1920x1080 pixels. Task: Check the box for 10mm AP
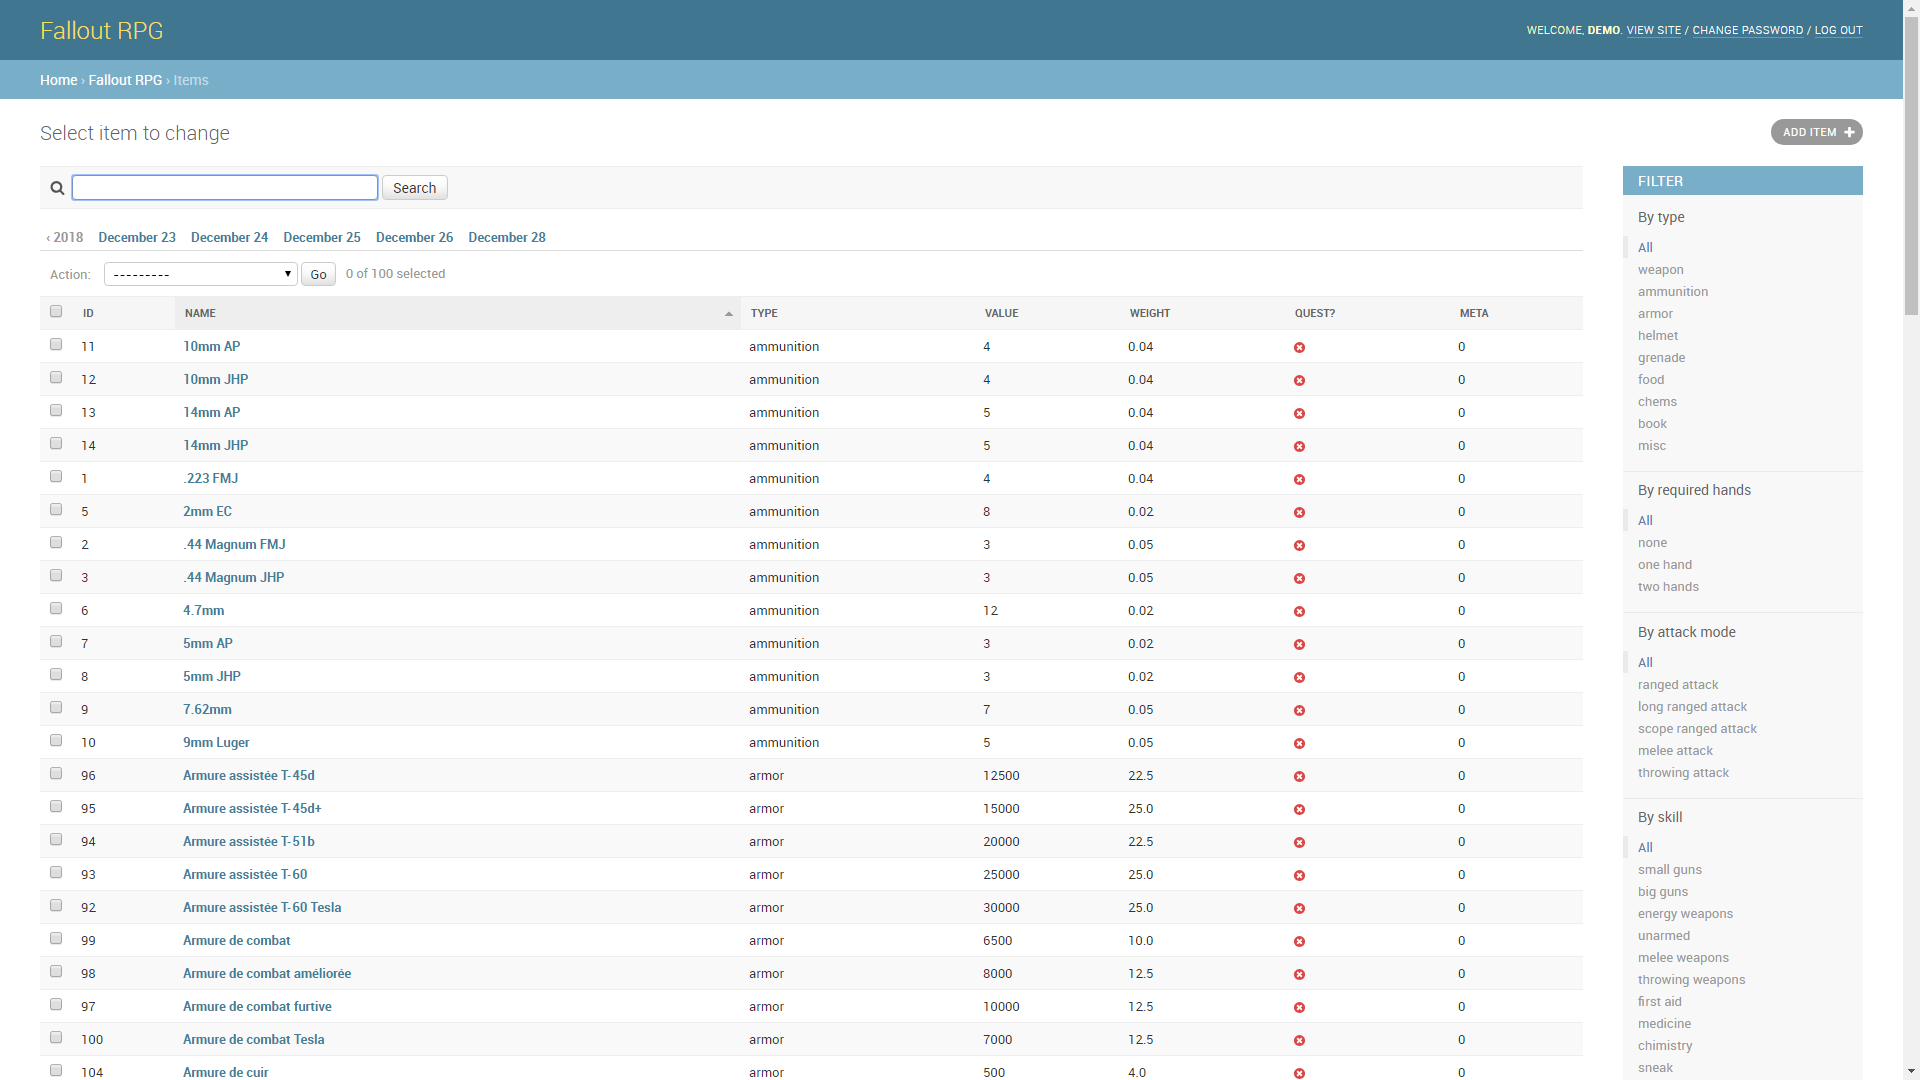[56, 345]
